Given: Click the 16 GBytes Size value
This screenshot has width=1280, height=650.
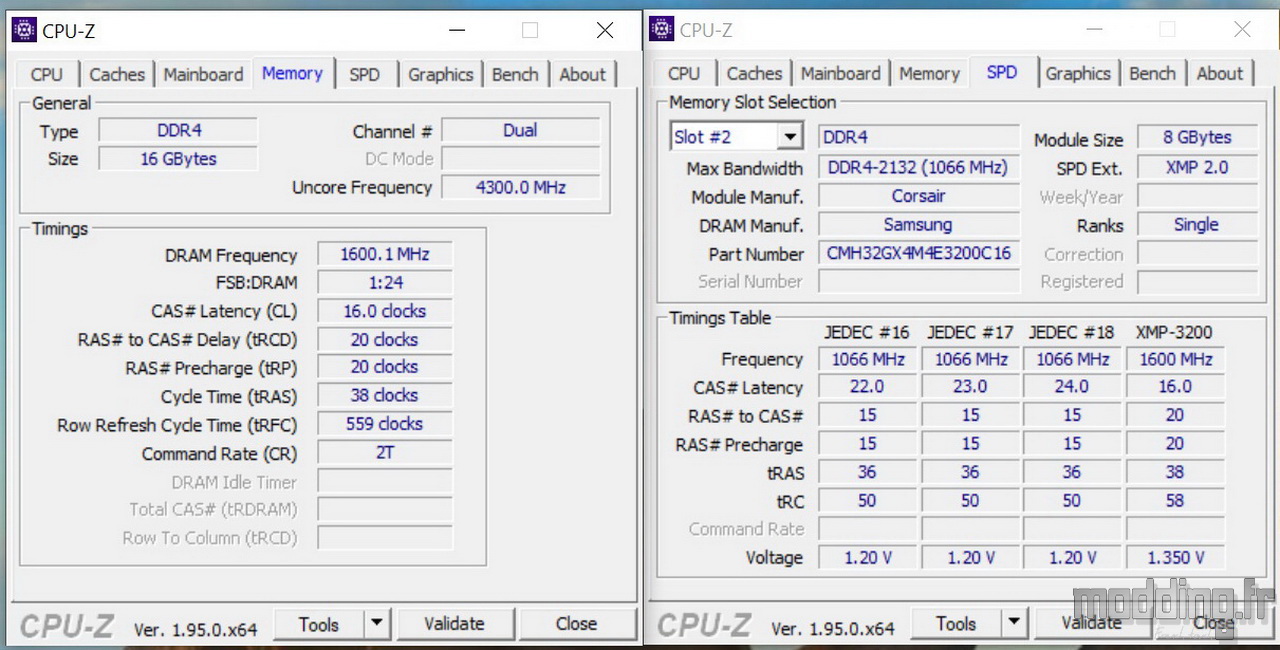Looking at the screenshot, I should pos(179,159).
